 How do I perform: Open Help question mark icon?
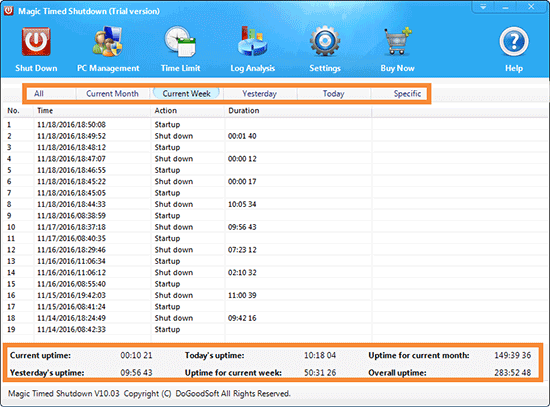tap(514, 42)
